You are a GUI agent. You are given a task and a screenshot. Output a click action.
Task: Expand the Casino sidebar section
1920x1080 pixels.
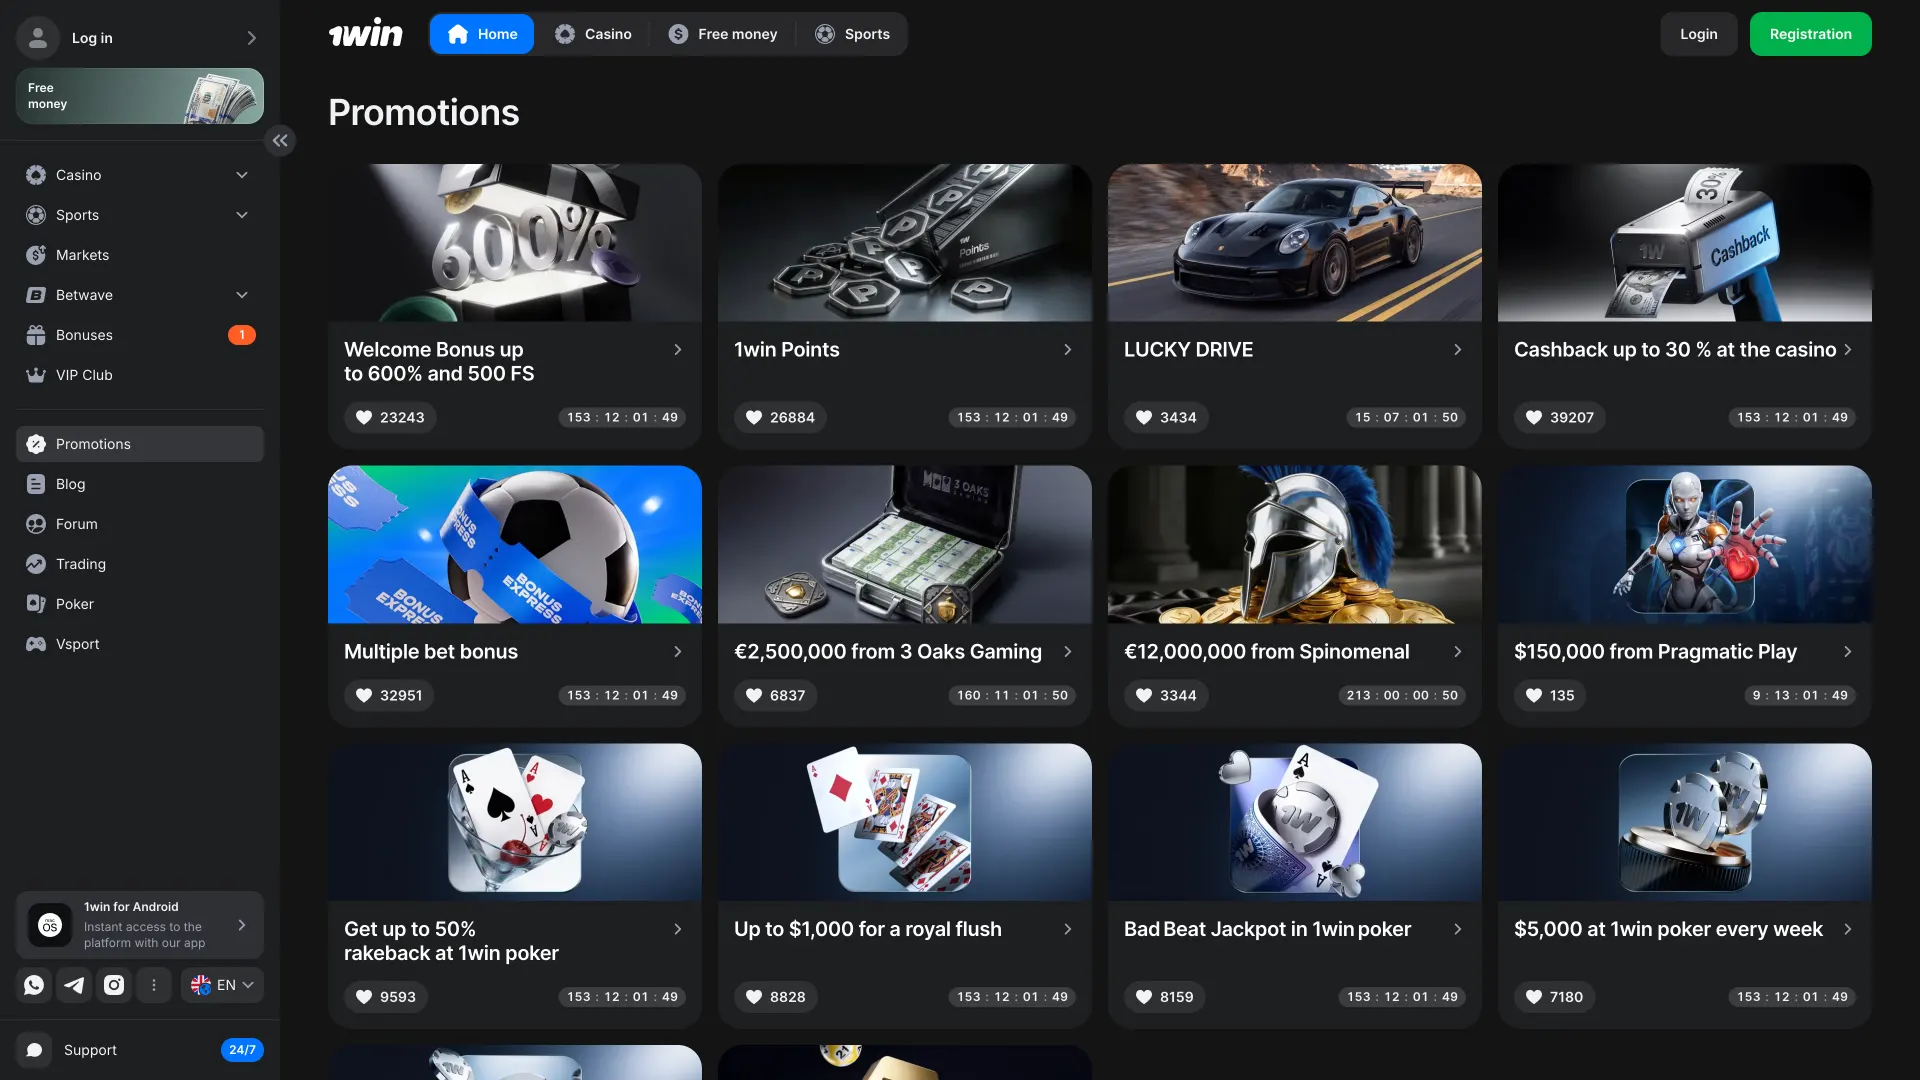[242, 175]
